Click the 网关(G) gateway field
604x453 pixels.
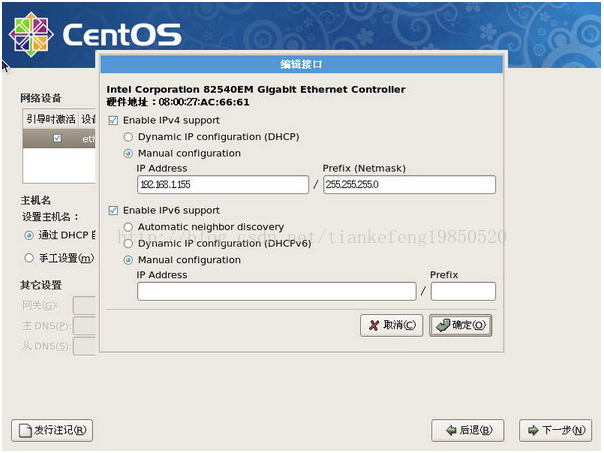(x=84, y=306)
